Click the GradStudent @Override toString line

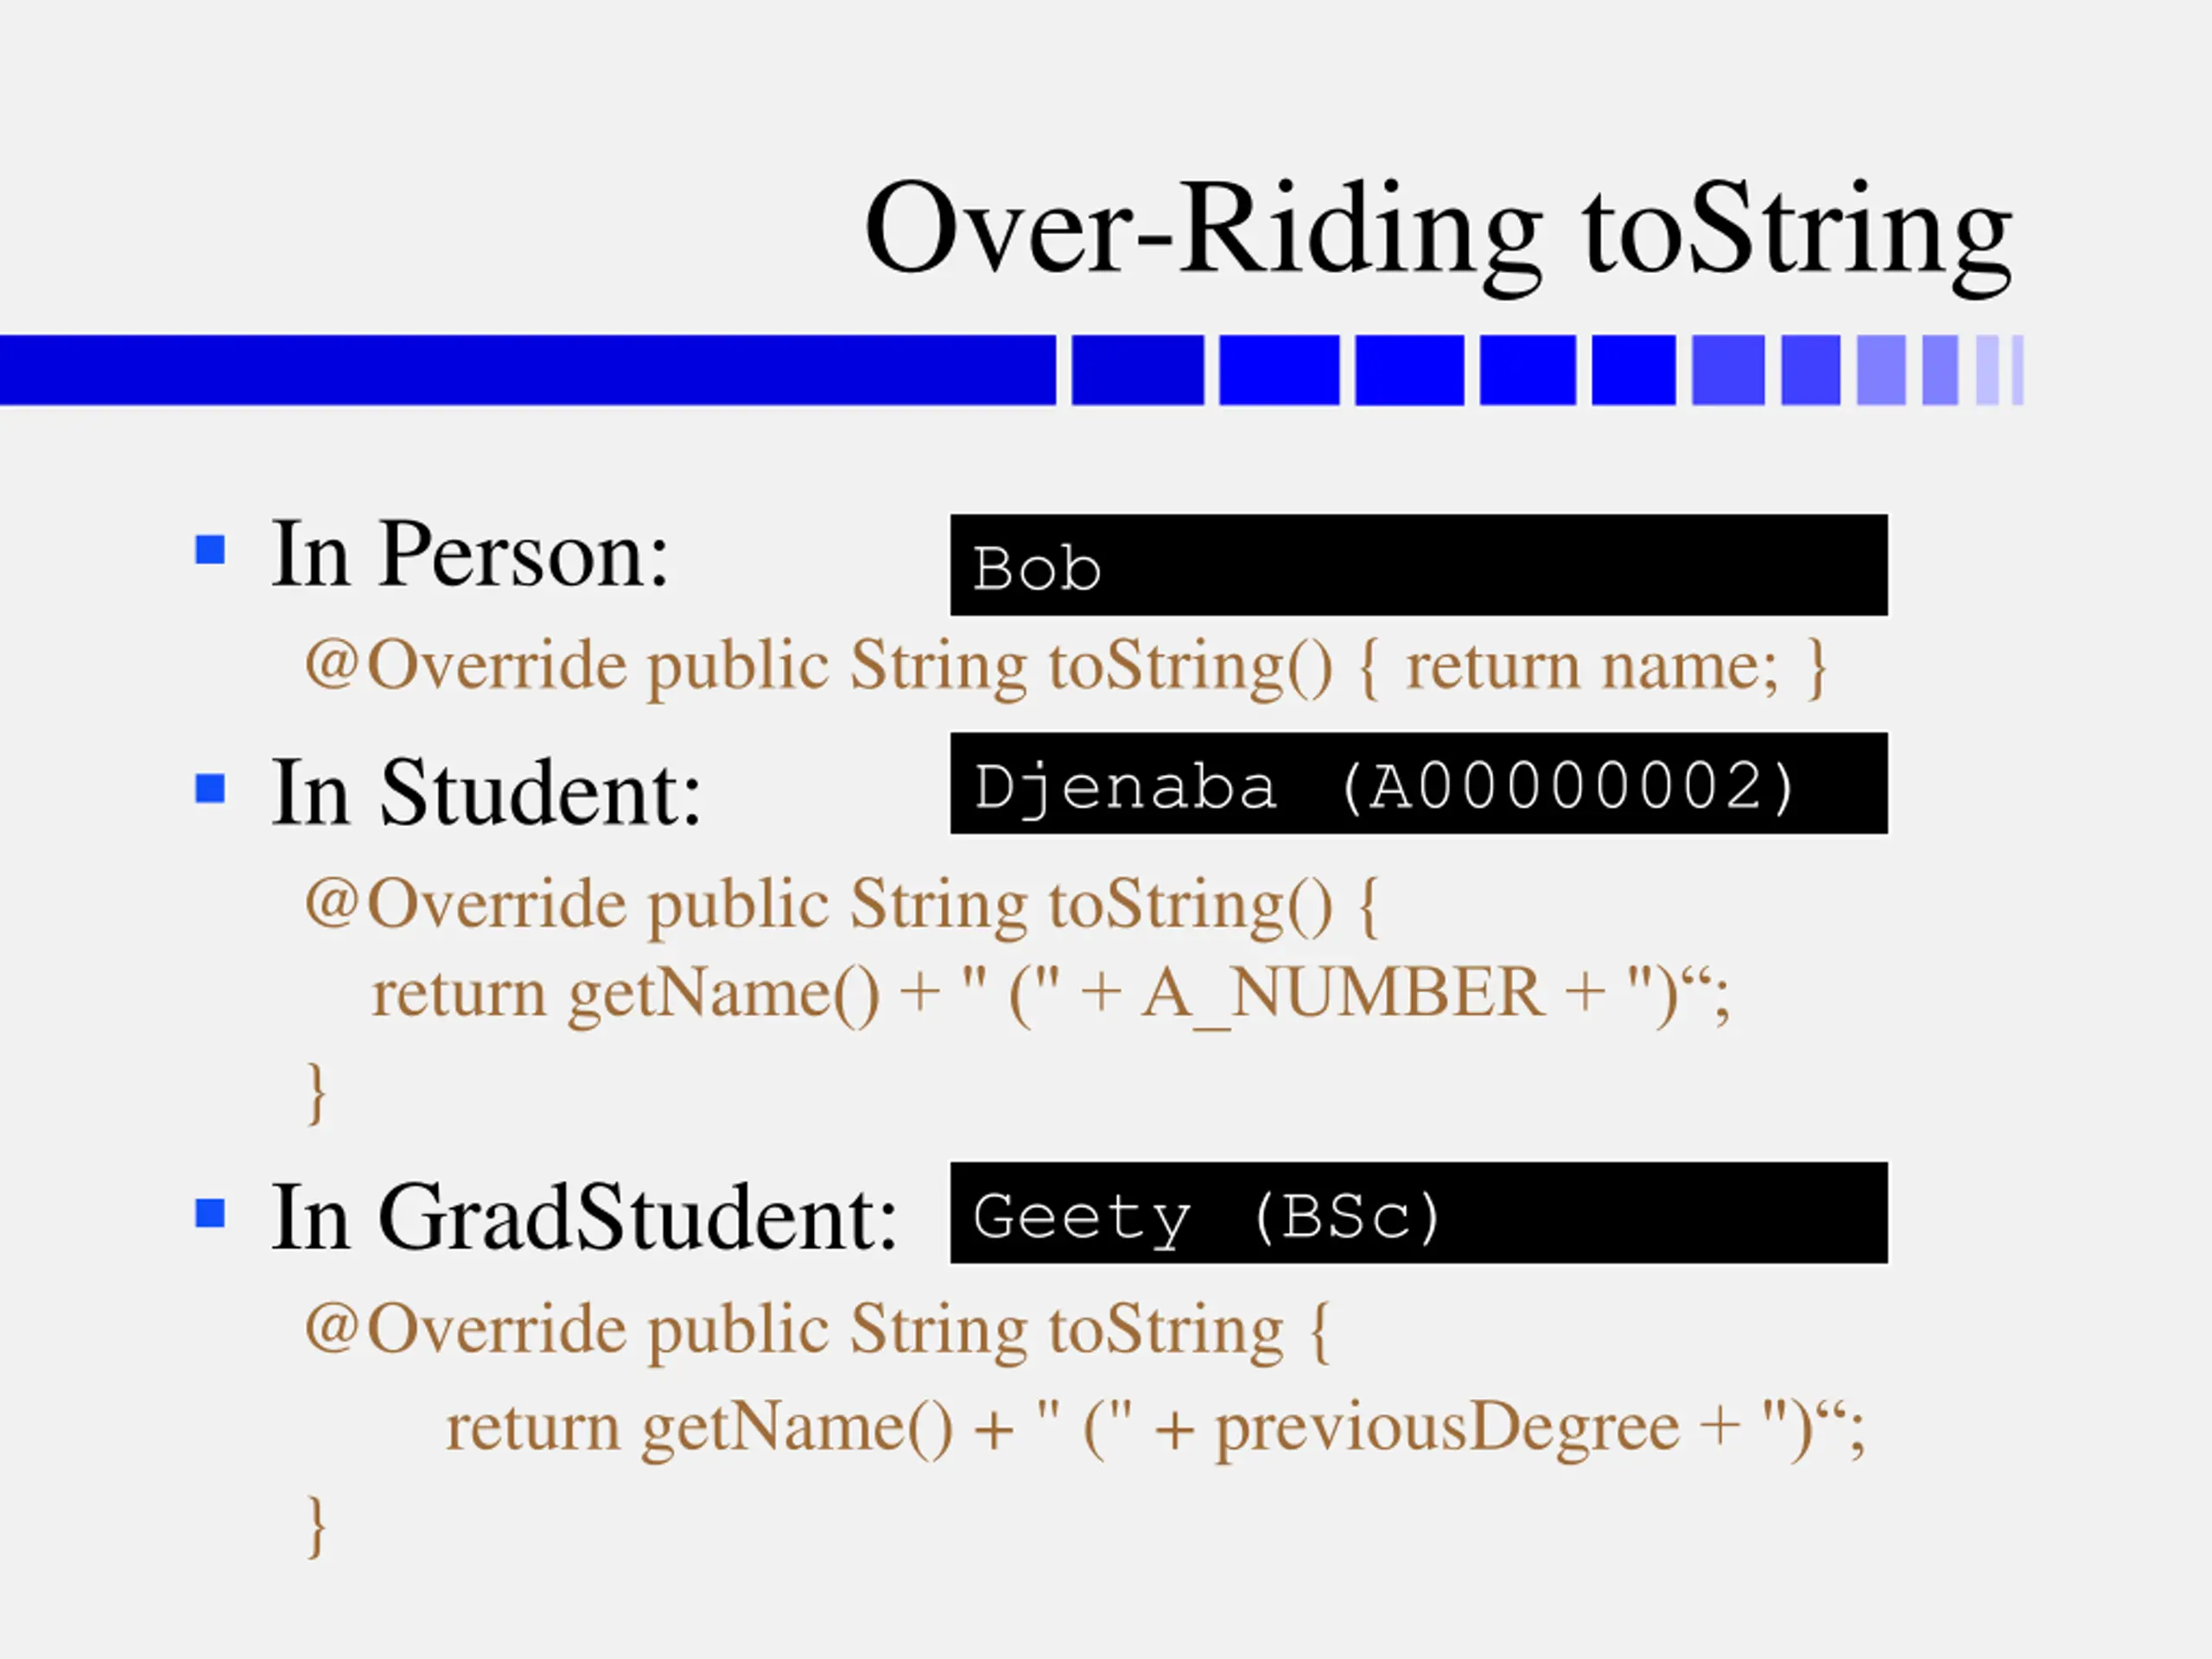coord(817,1331)
